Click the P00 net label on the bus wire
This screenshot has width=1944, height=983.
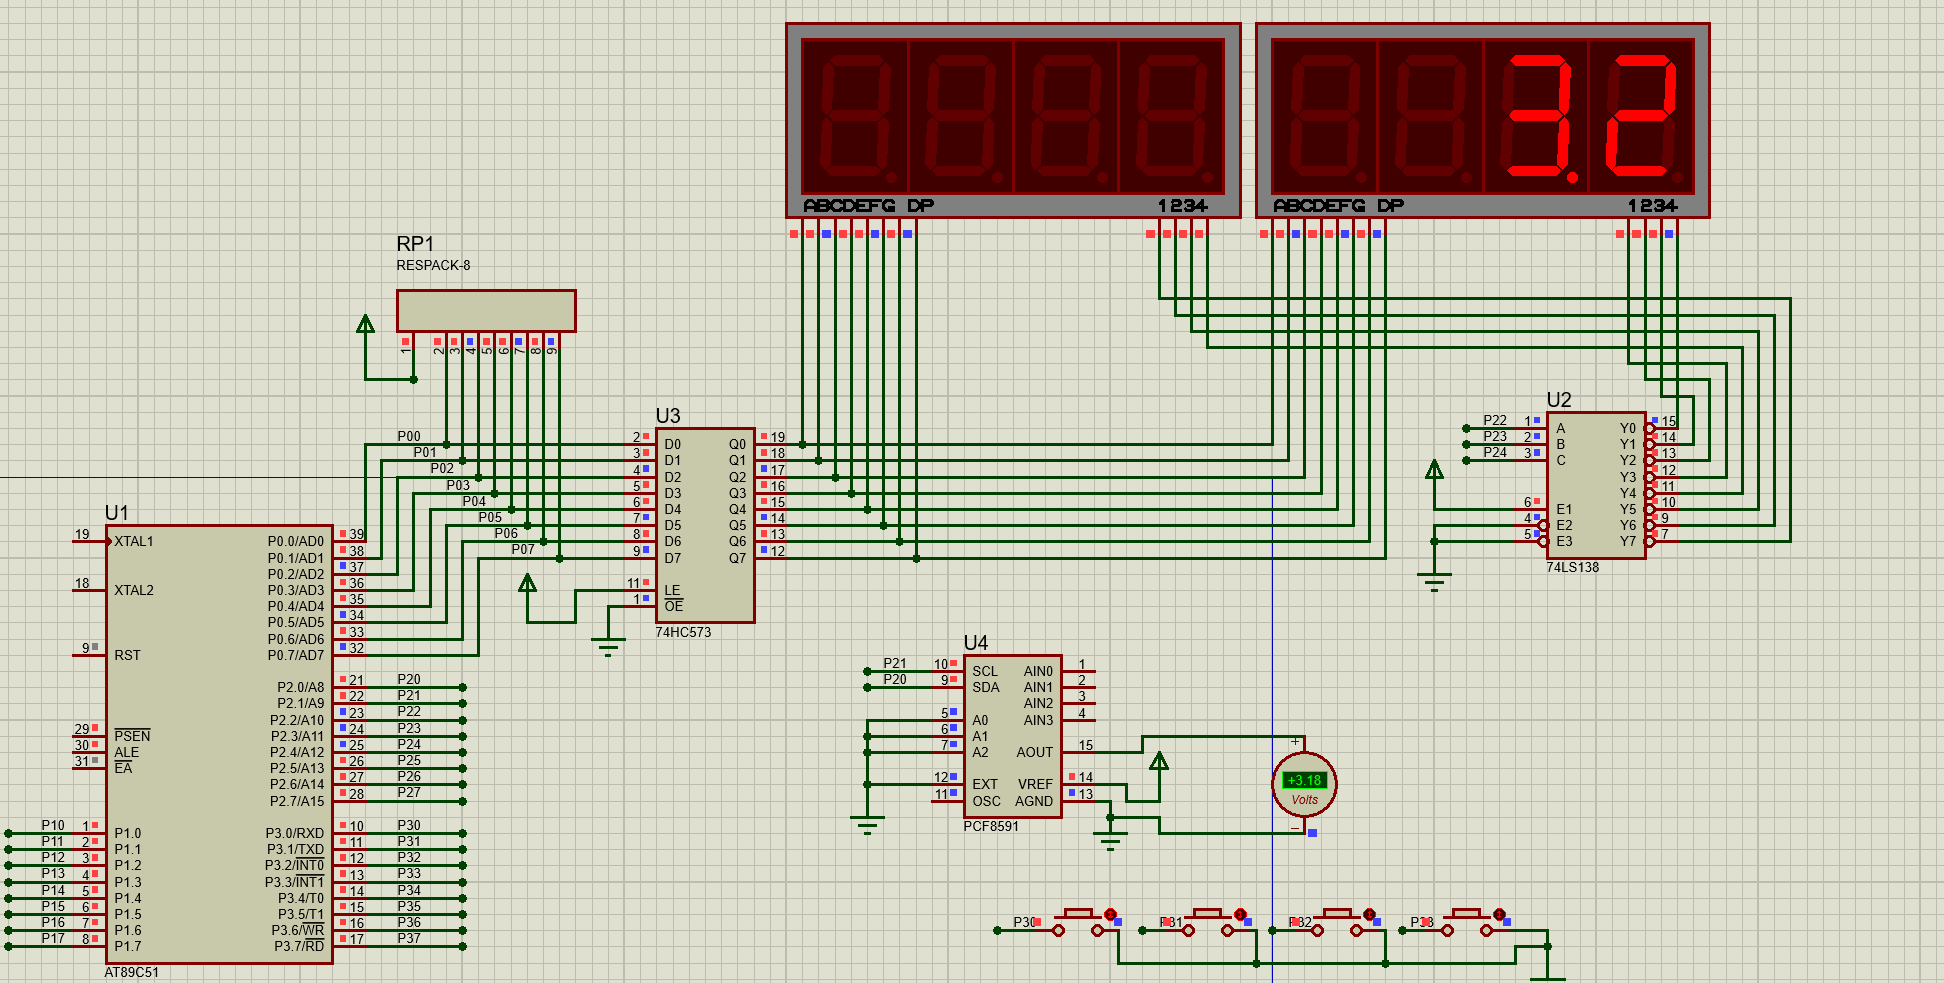[409, 436]
